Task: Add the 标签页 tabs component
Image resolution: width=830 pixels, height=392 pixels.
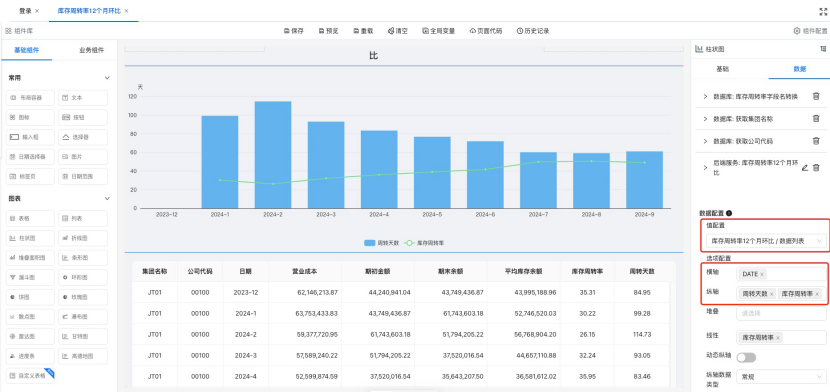Action: (30, 176)
